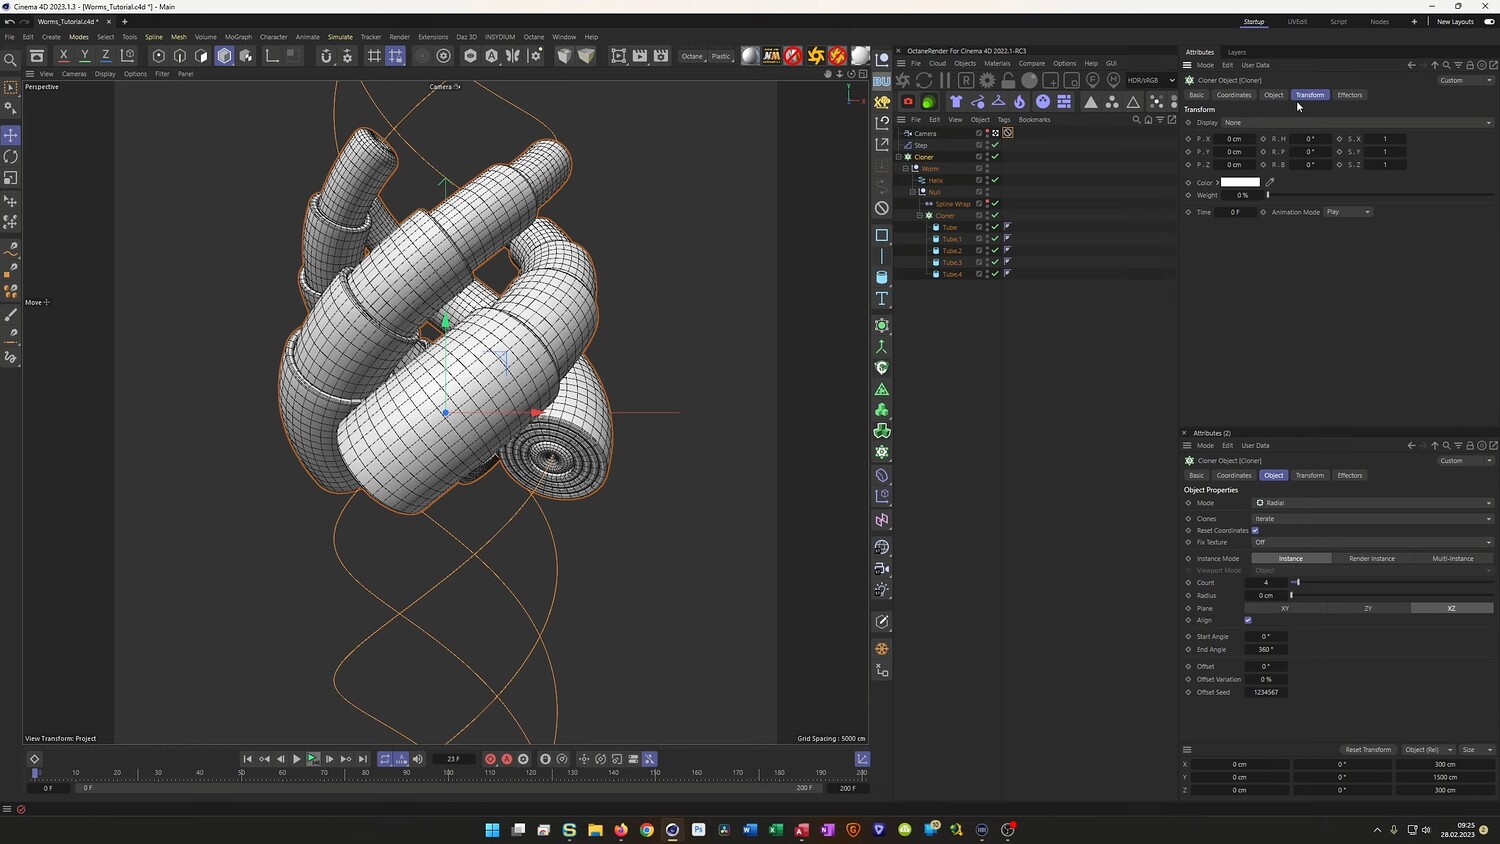Image resolution: width=1500 pixels, height=844 pixels.
Task: Switch to Coordinates tab in upper Attributes
Action: (1234, 95)
